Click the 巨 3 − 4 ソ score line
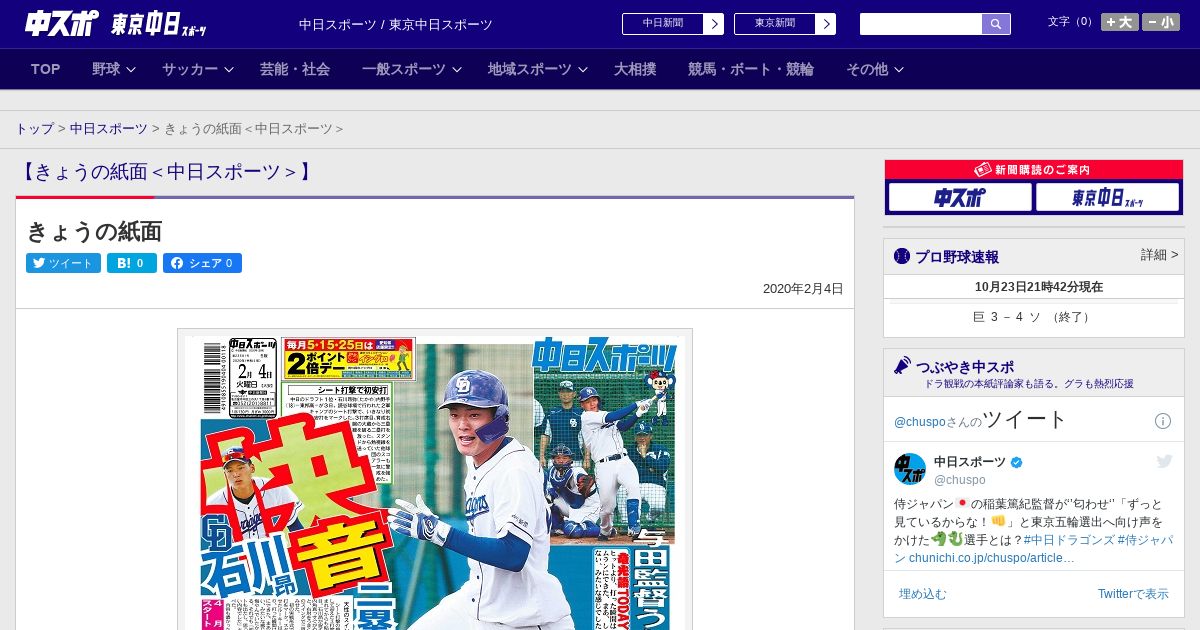The height and width of the screenshot is (630, 1200). click(x=1033, y=317)
